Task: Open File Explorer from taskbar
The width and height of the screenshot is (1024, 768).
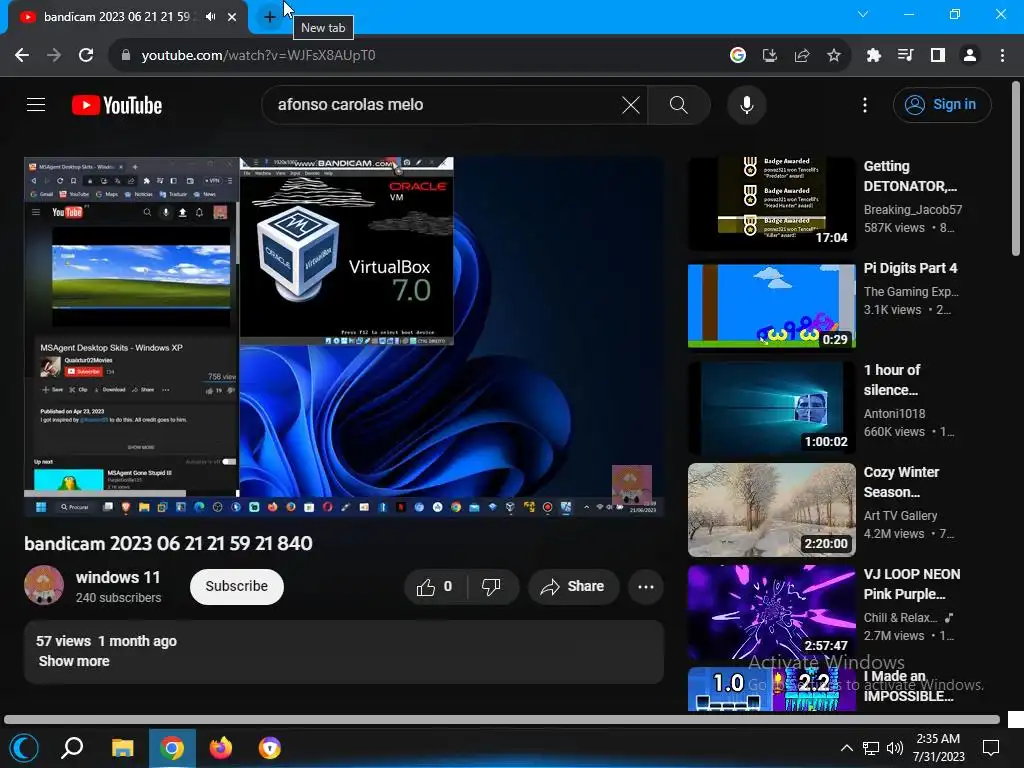Action: click(122, 748)
